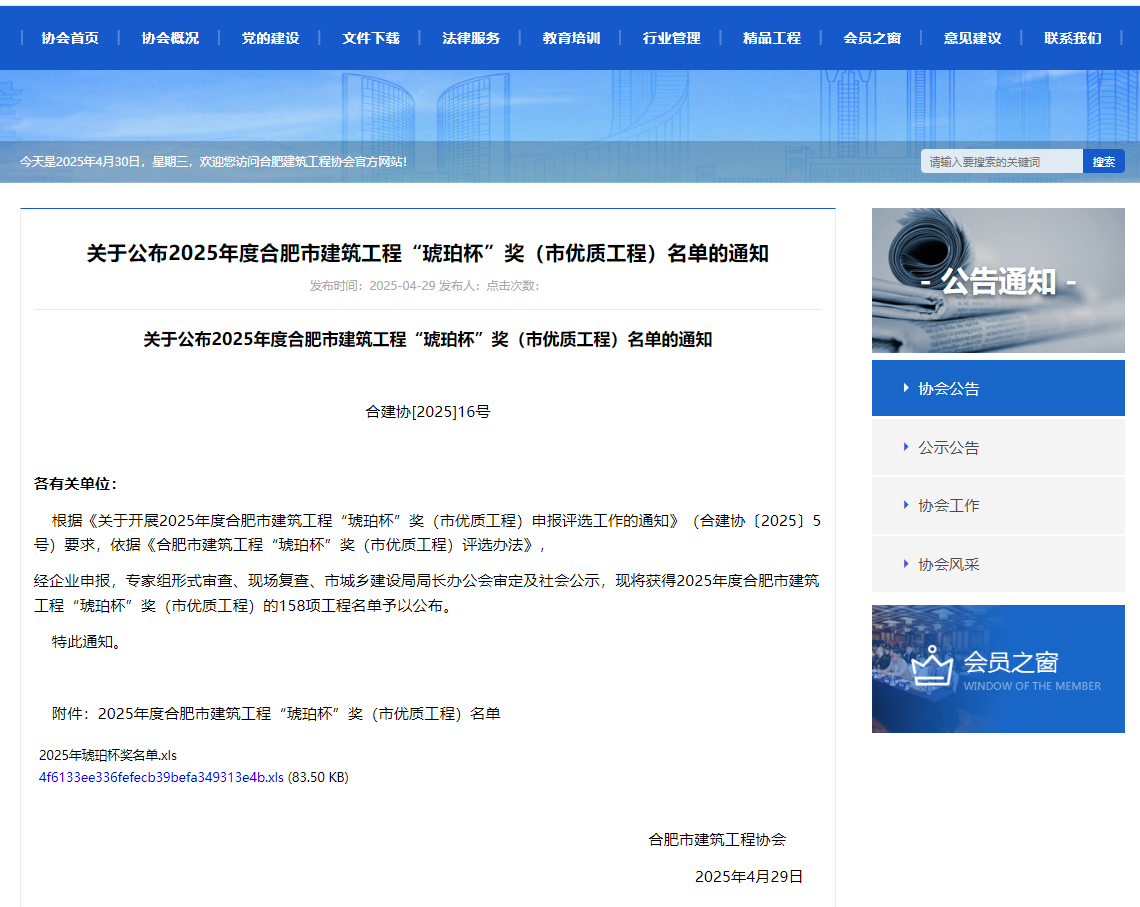Select 协会公告 in the sidebar
Image resolution: width=1140 pixels, height=907 pixels.
(998, 388)
